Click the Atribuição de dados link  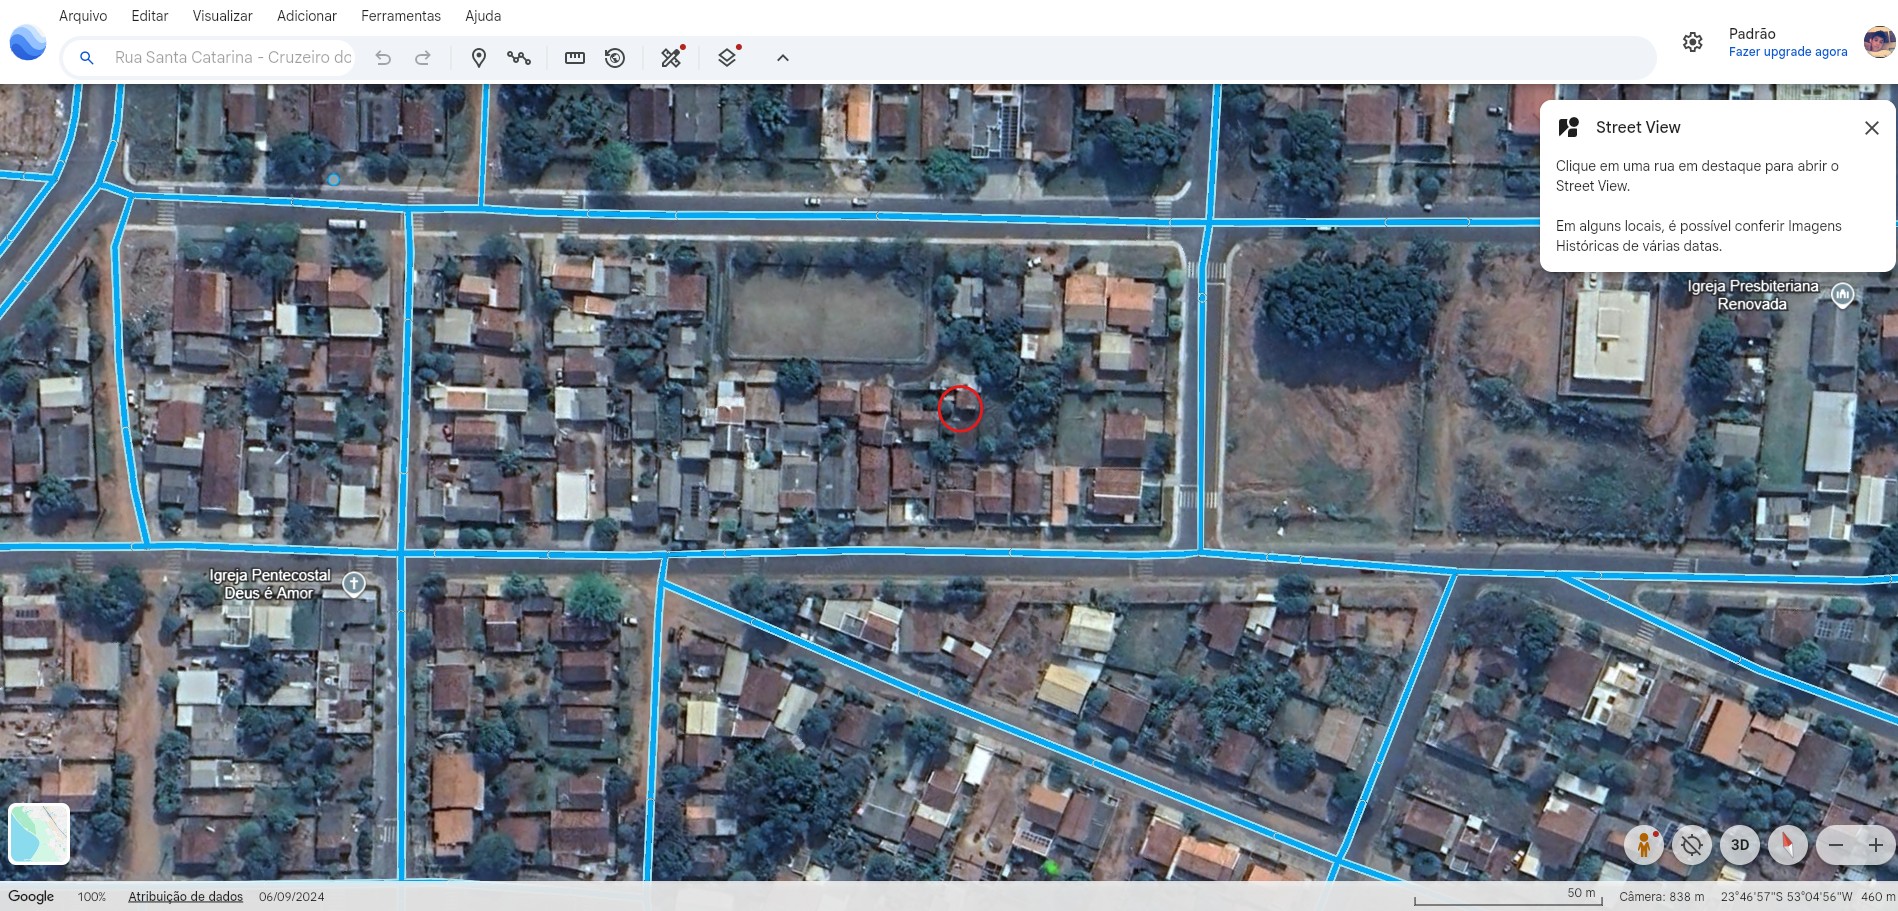coord(185,897)
